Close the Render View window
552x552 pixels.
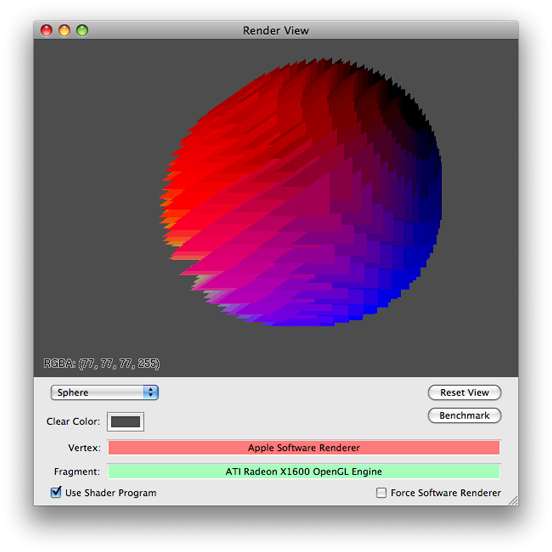(x=46, y=30)
